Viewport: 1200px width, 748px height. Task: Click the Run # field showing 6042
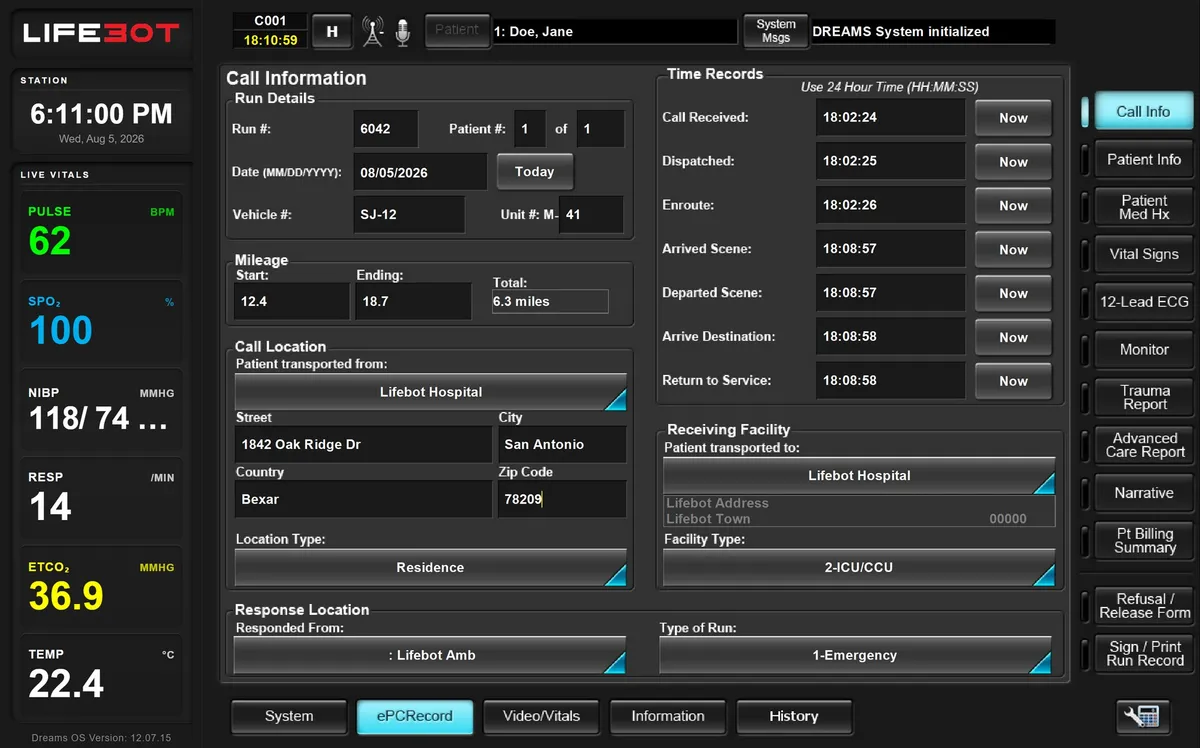(386, 129)
